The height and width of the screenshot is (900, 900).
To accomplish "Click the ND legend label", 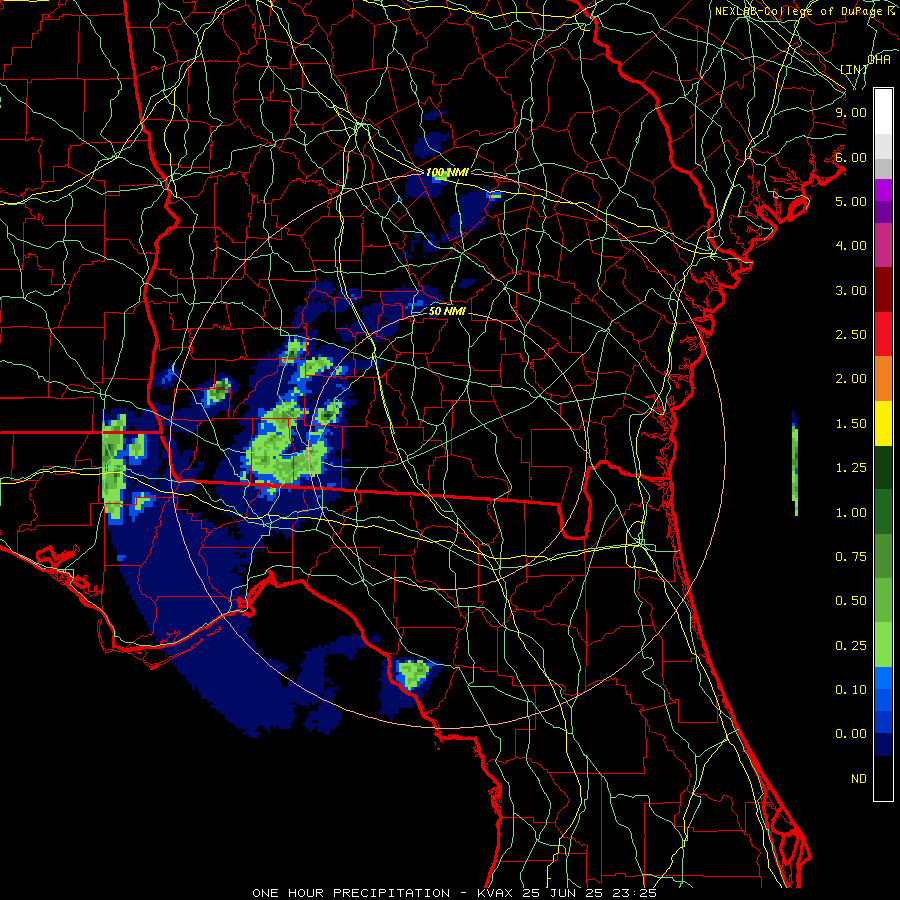I will [x=859, y=779].
